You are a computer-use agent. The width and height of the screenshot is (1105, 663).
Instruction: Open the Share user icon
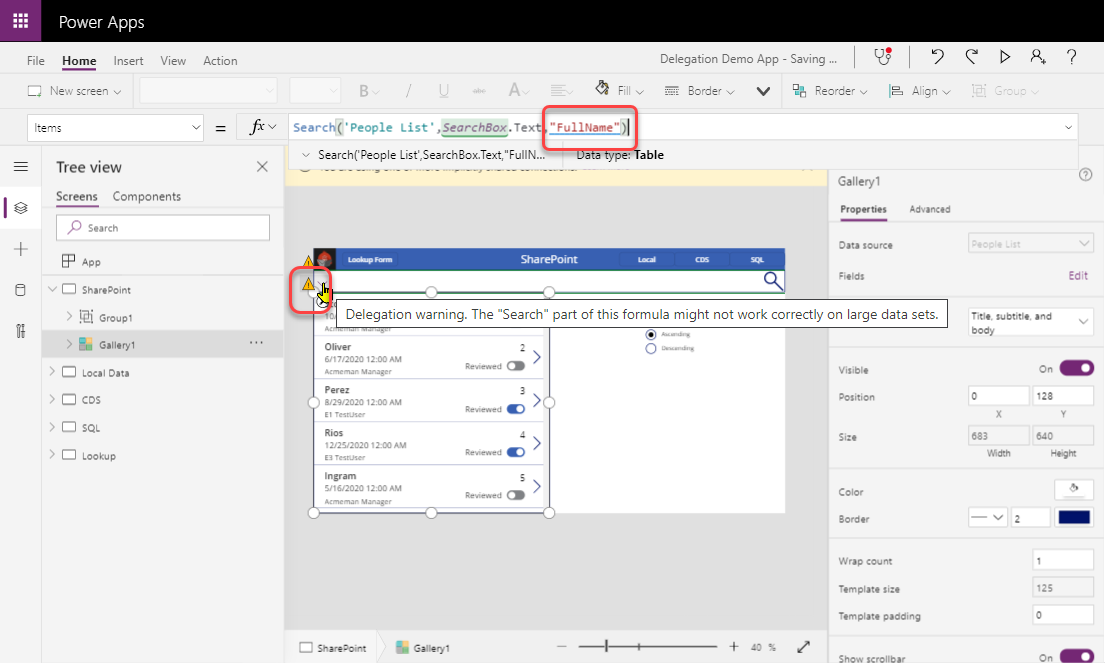click(x=1038, y=57)
